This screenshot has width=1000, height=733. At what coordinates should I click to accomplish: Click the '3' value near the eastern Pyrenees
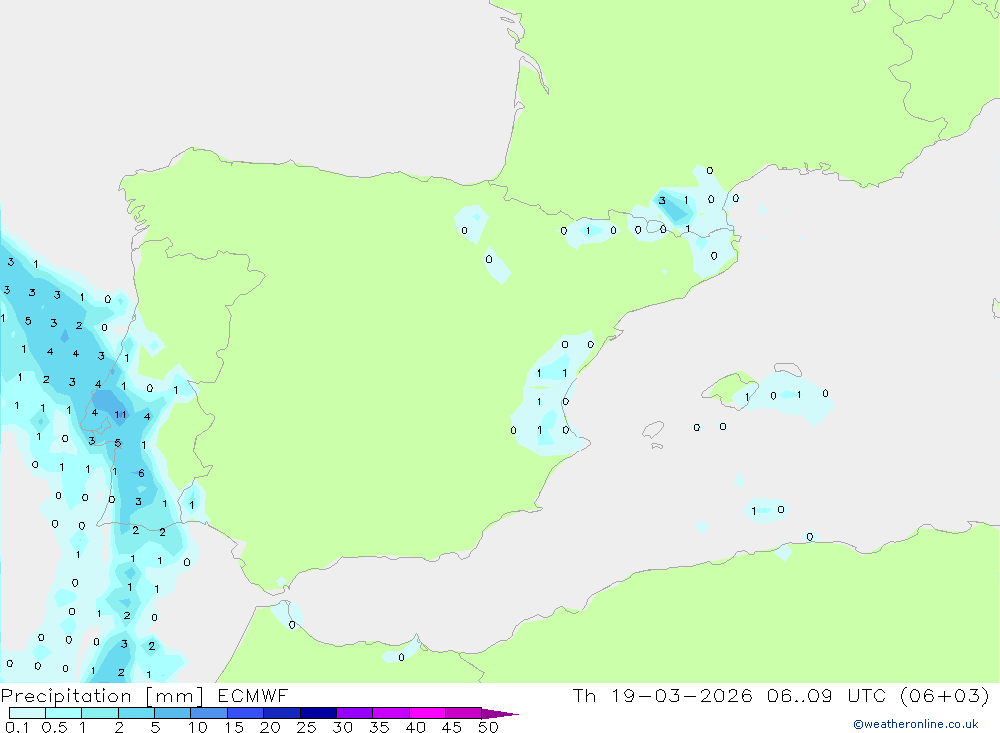pos(662,201)
